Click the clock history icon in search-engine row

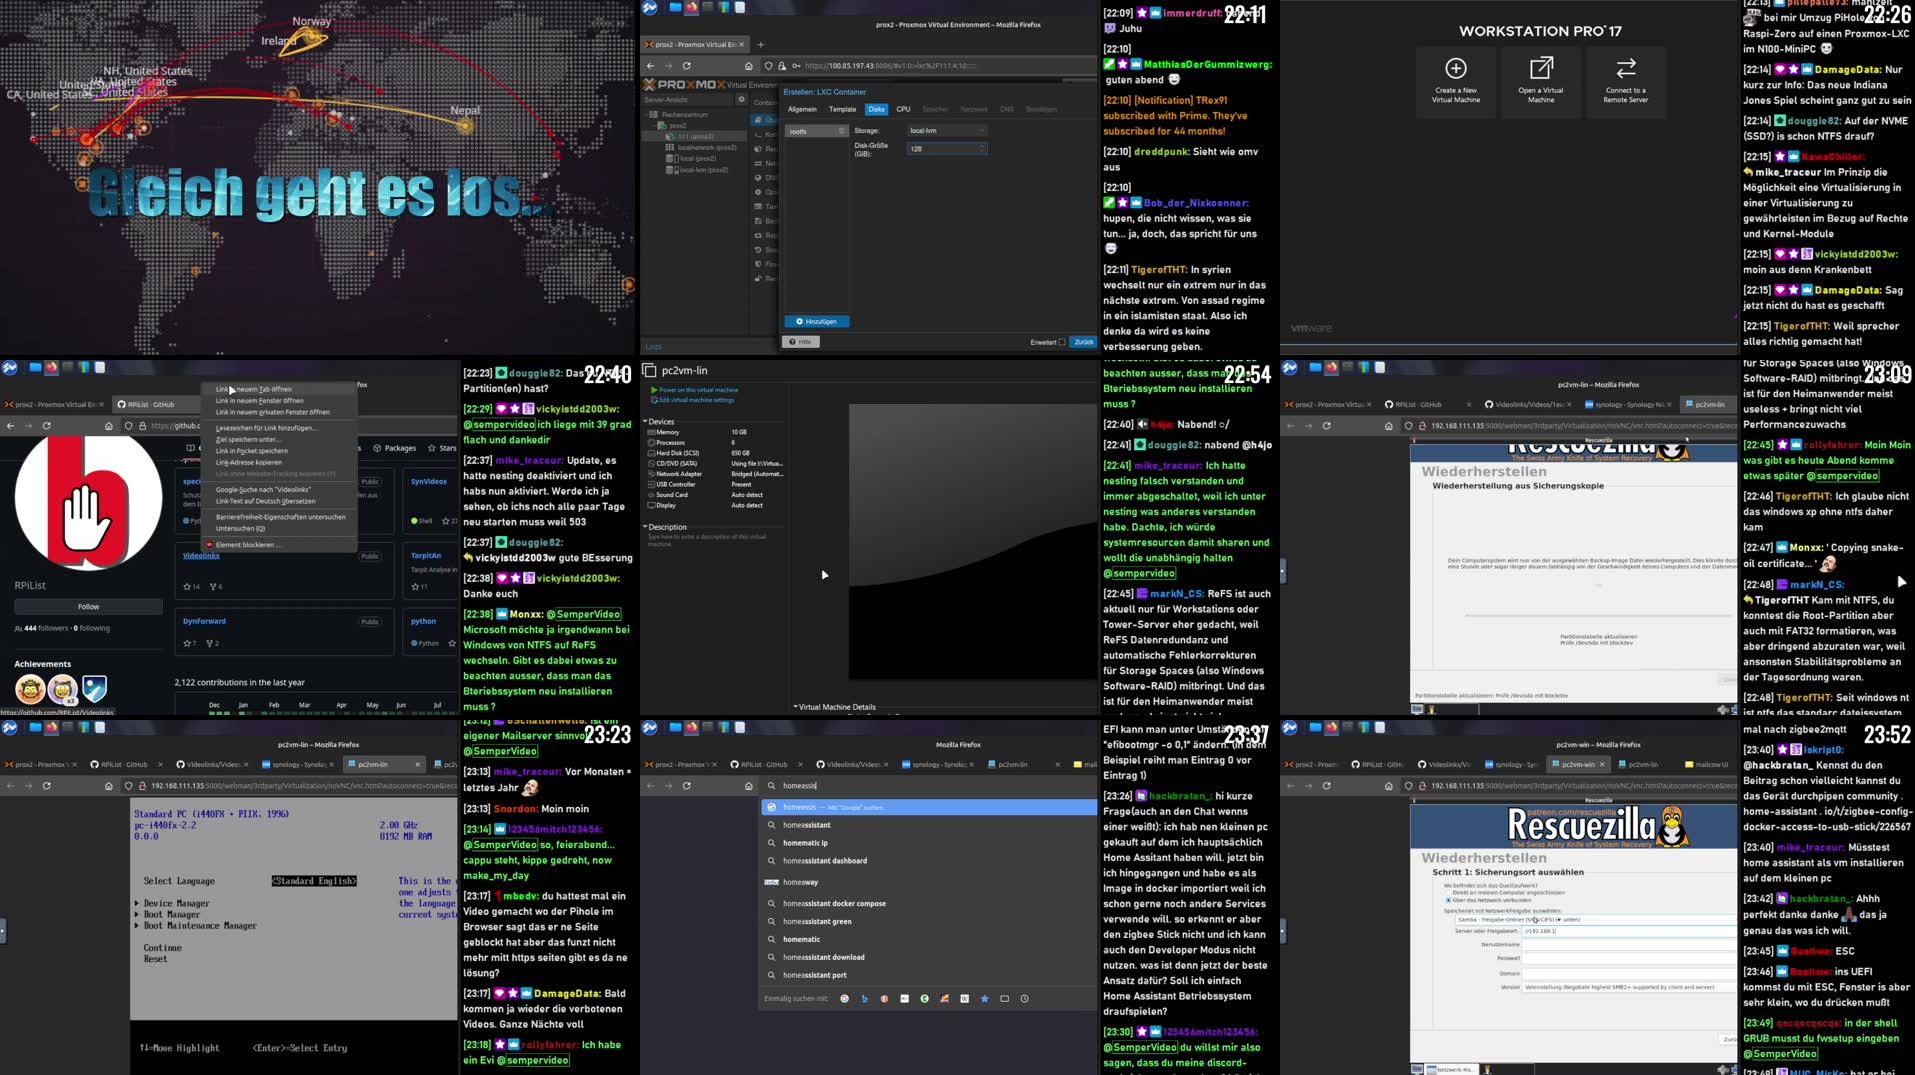1024,999
